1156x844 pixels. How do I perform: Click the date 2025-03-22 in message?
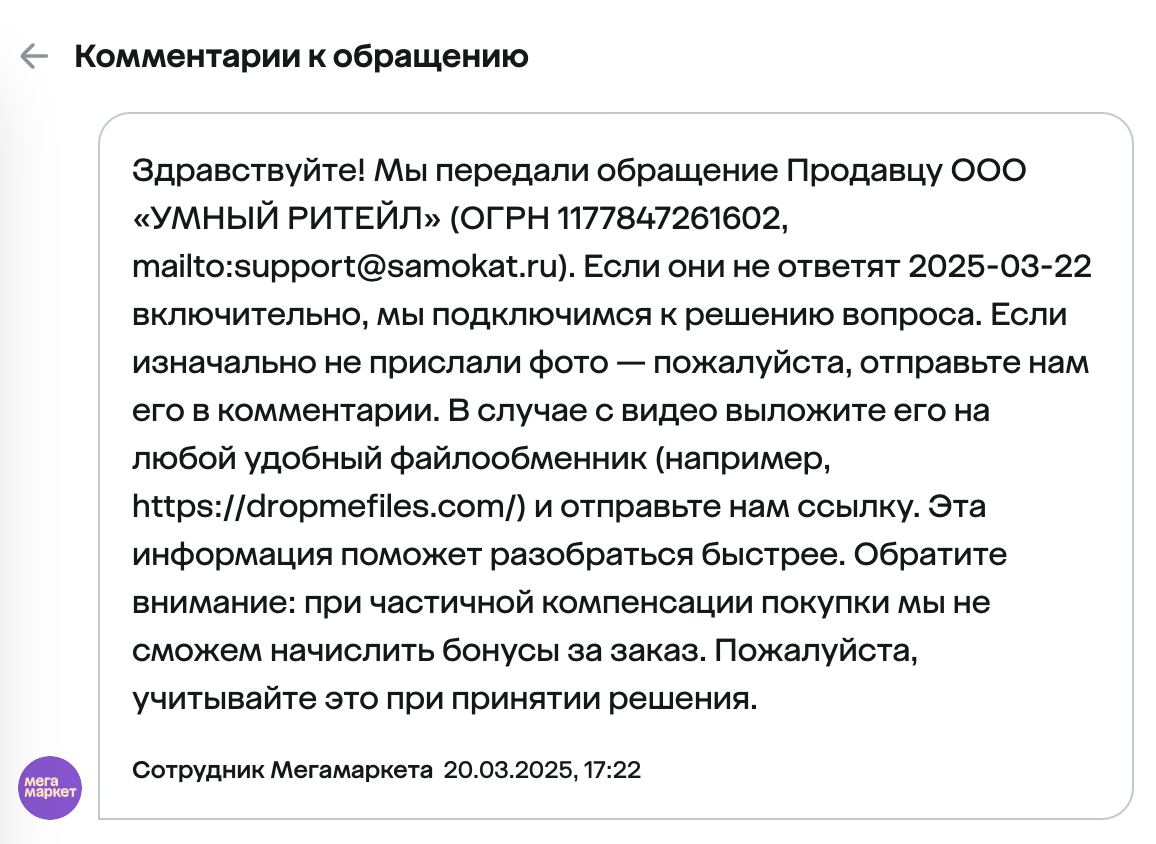tap(999, 268)
